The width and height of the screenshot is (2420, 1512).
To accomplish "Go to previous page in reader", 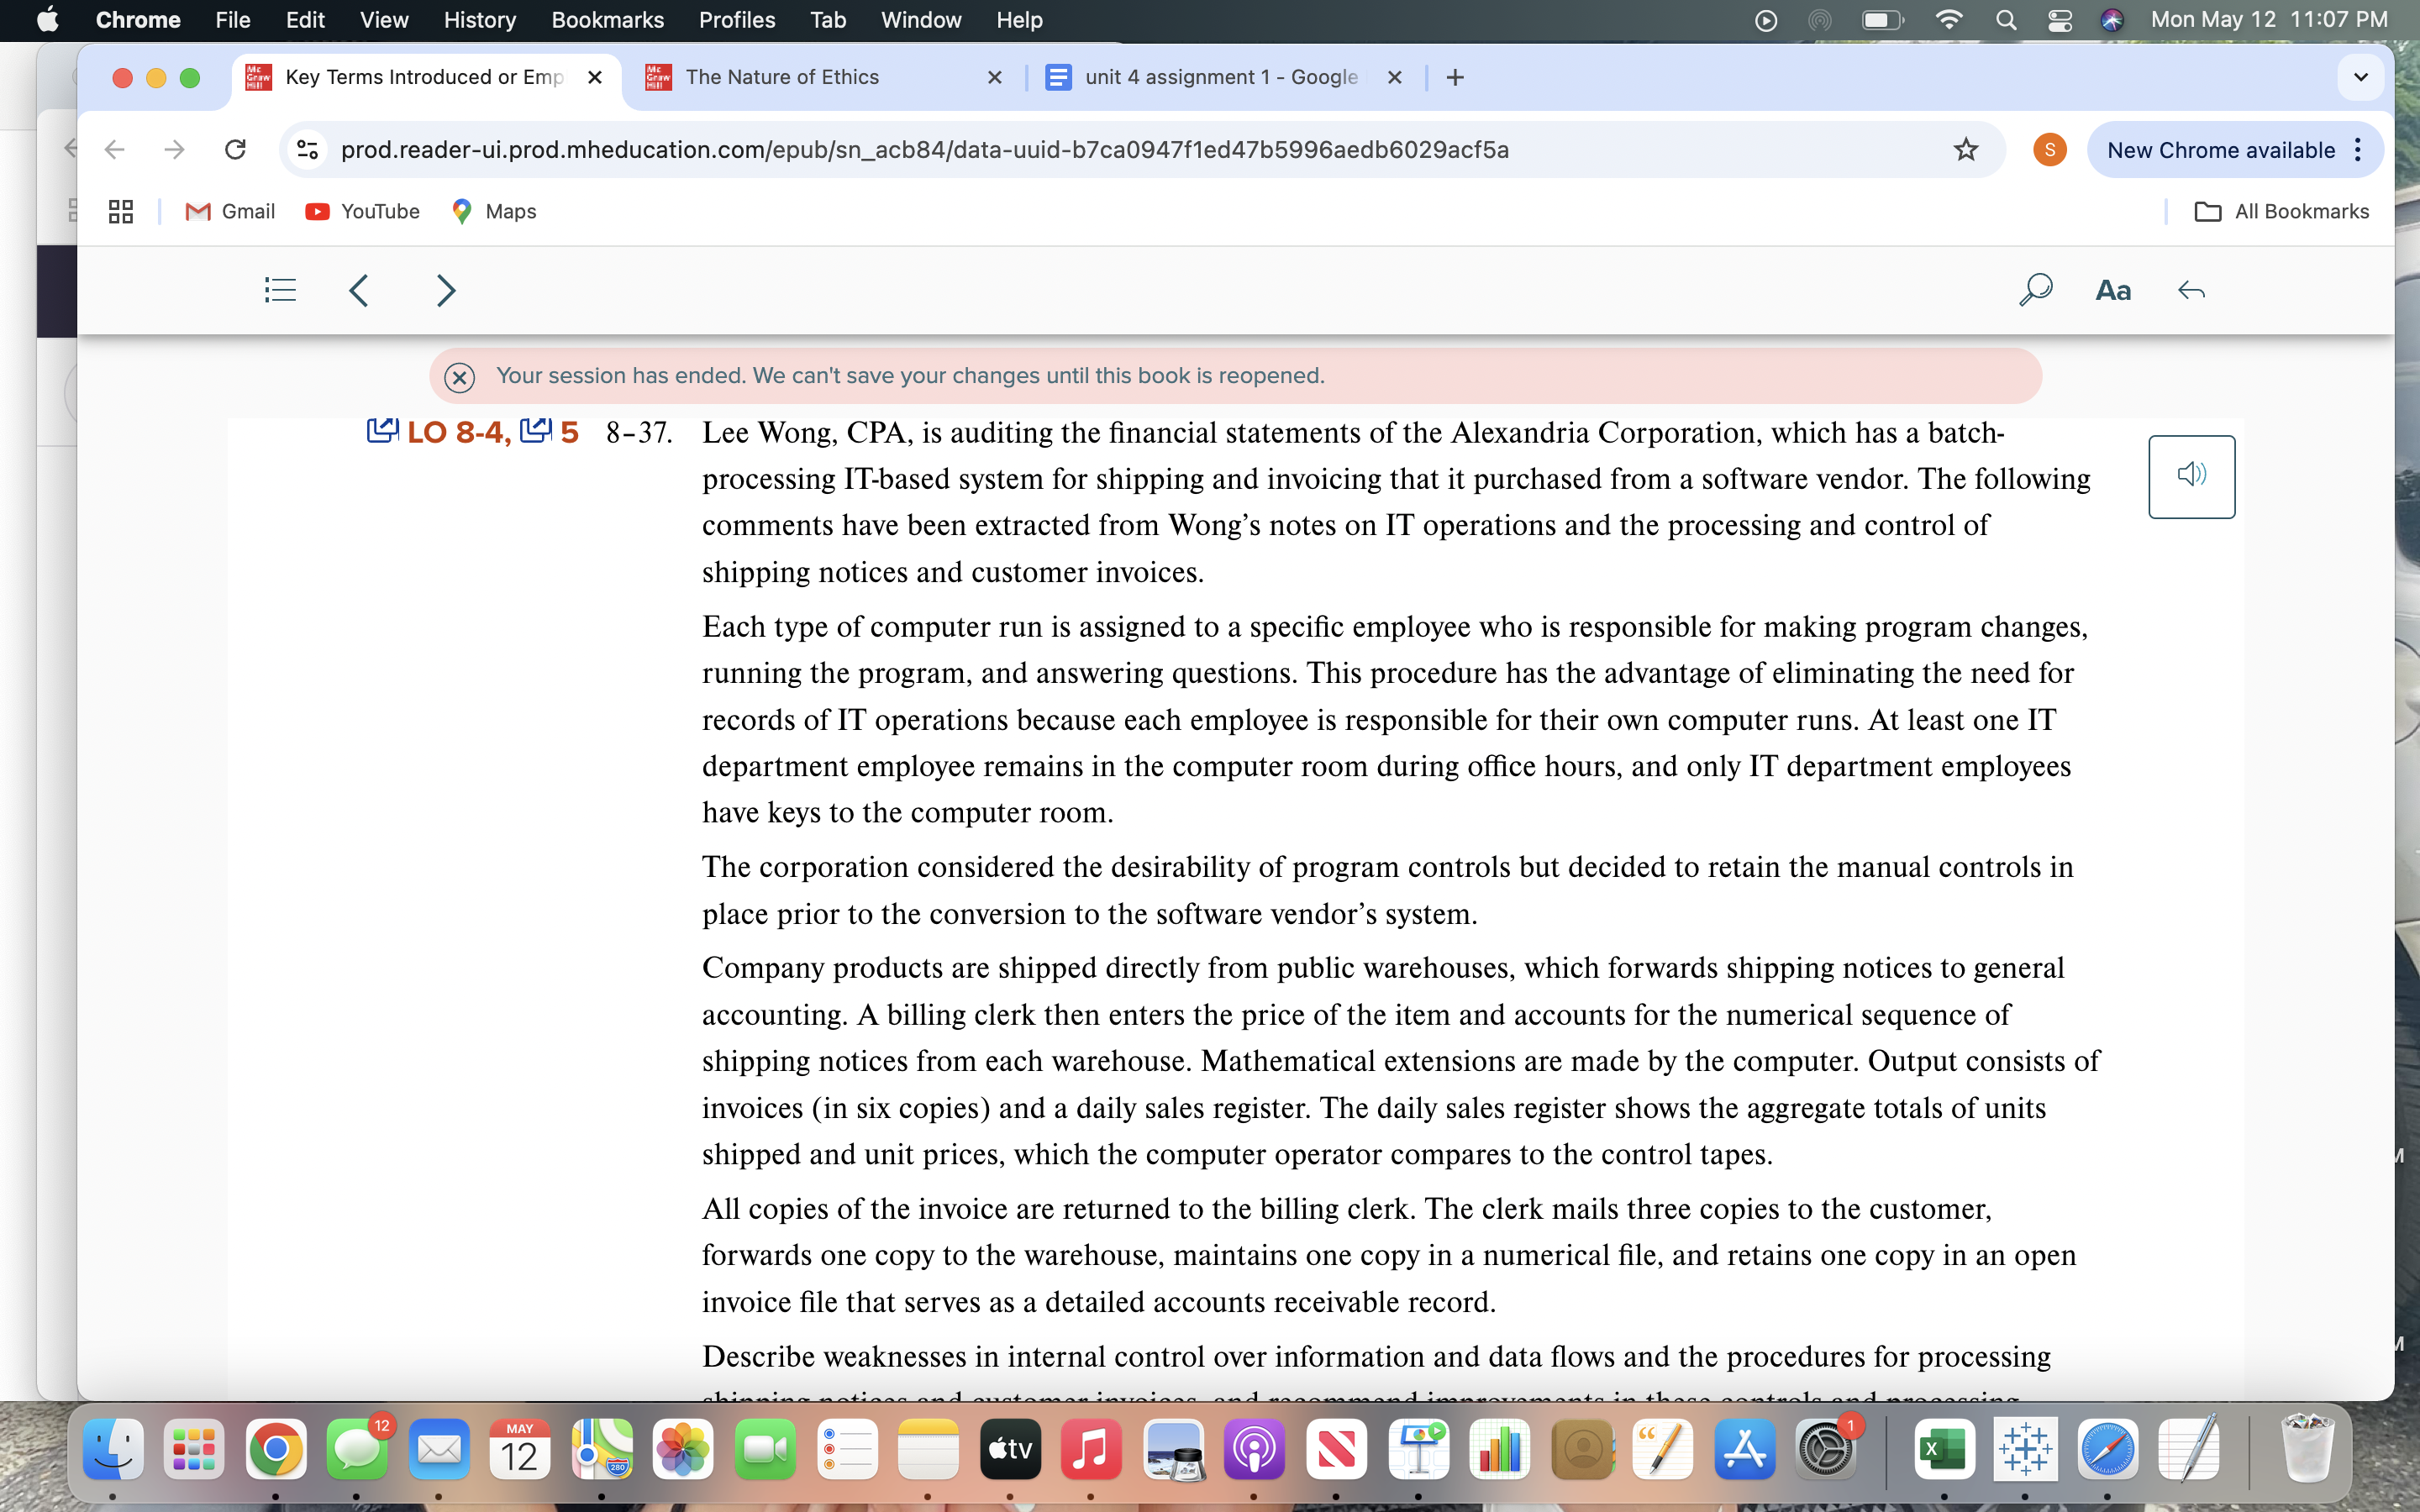I will [359, 290].
